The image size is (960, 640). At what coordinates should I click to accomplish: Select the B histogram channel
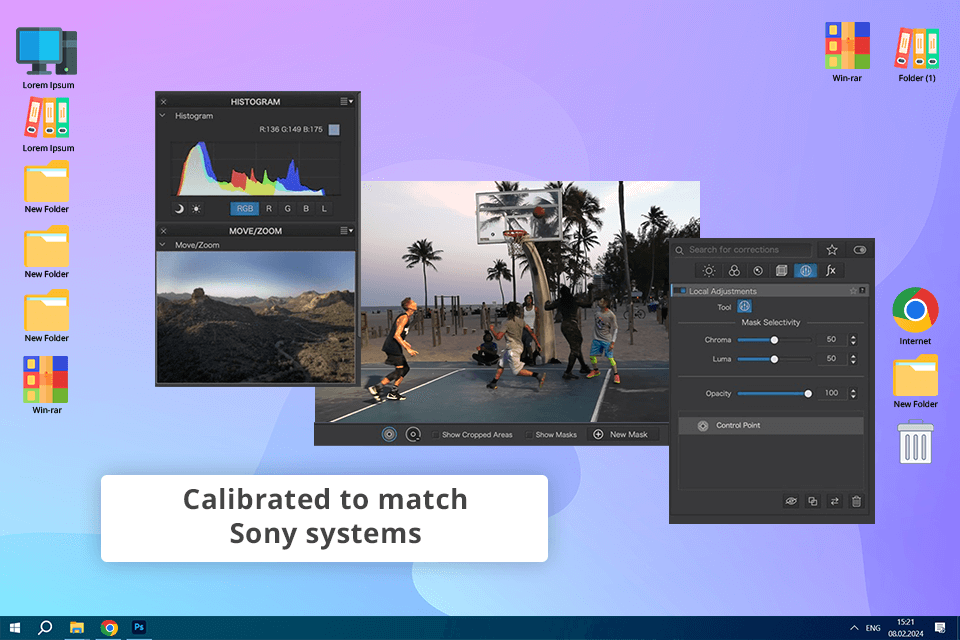[306, 209]
